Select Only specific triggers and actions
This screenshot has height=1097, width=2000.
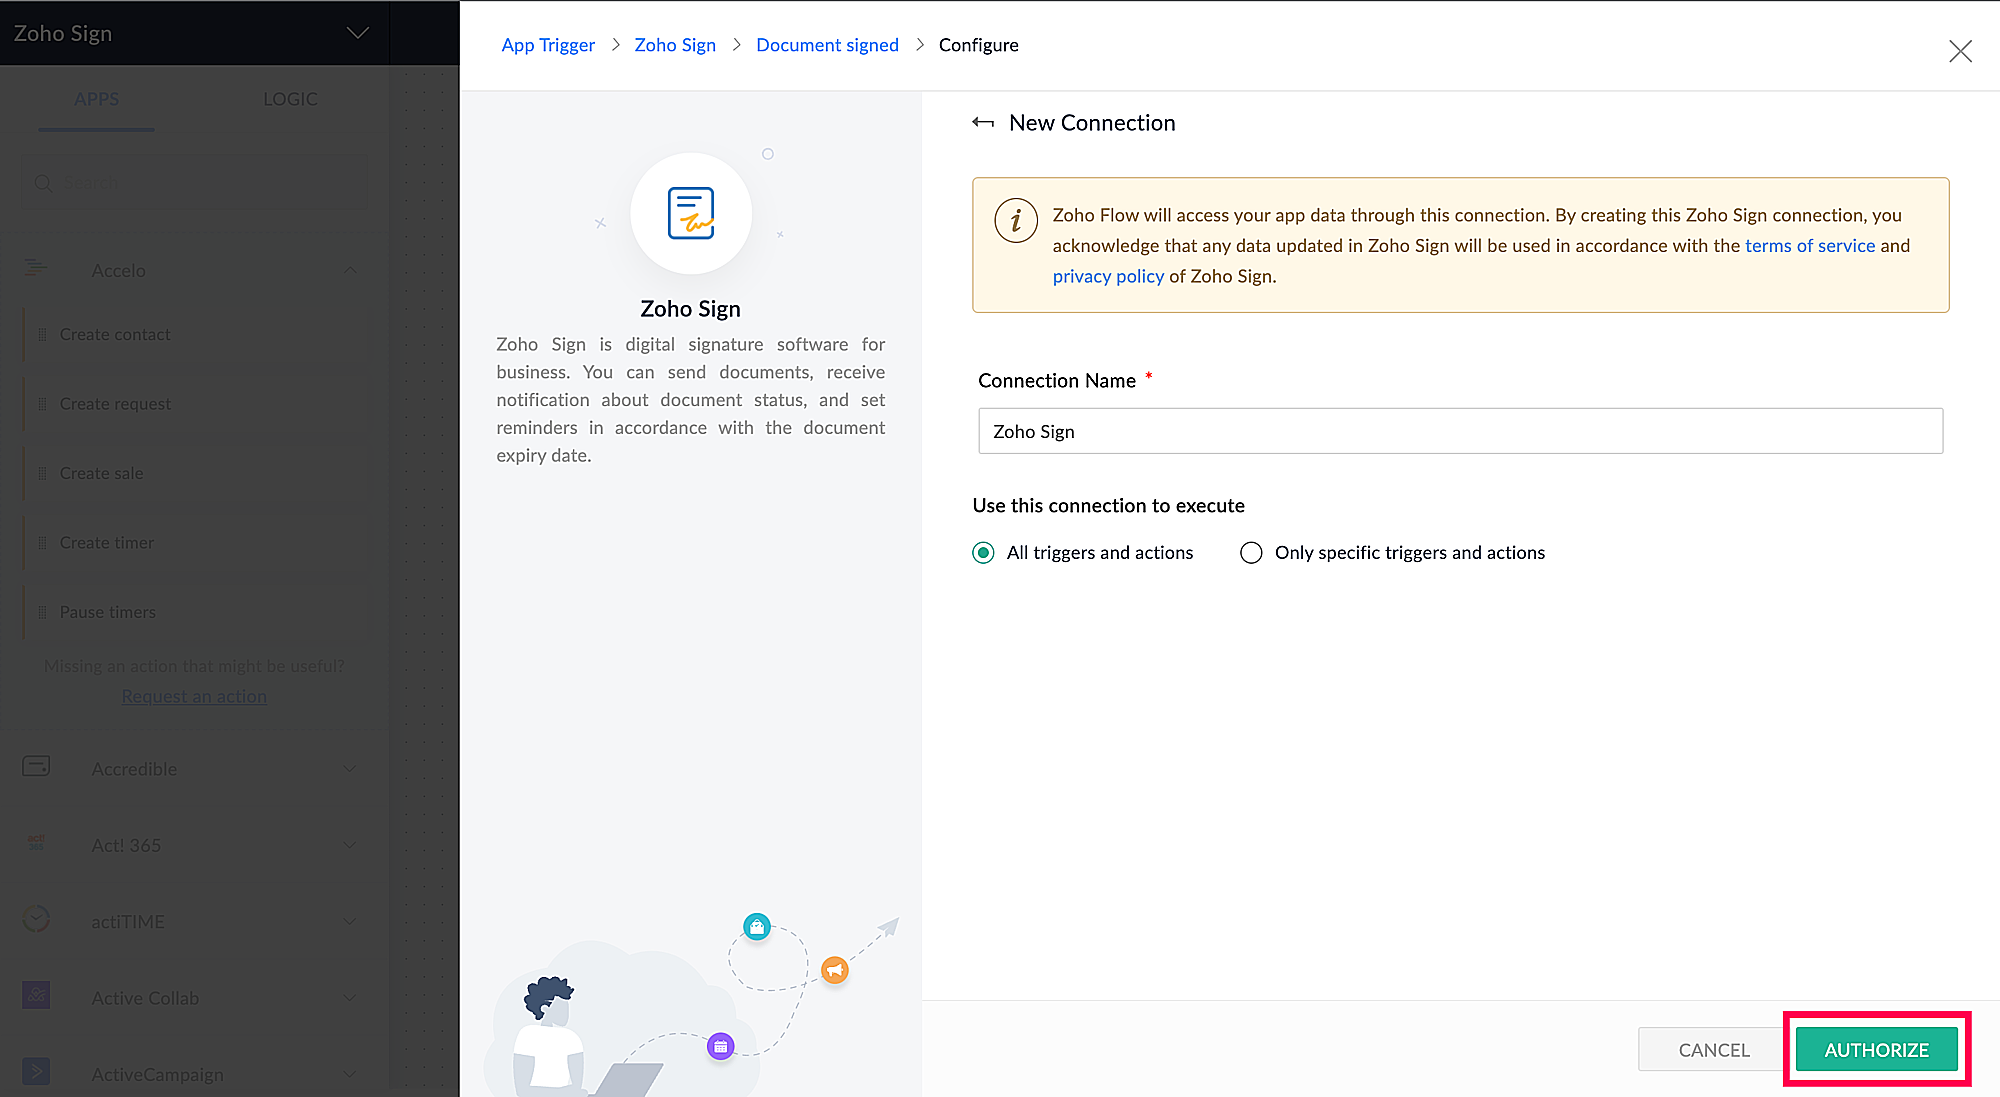click(x=1251, y=553)
